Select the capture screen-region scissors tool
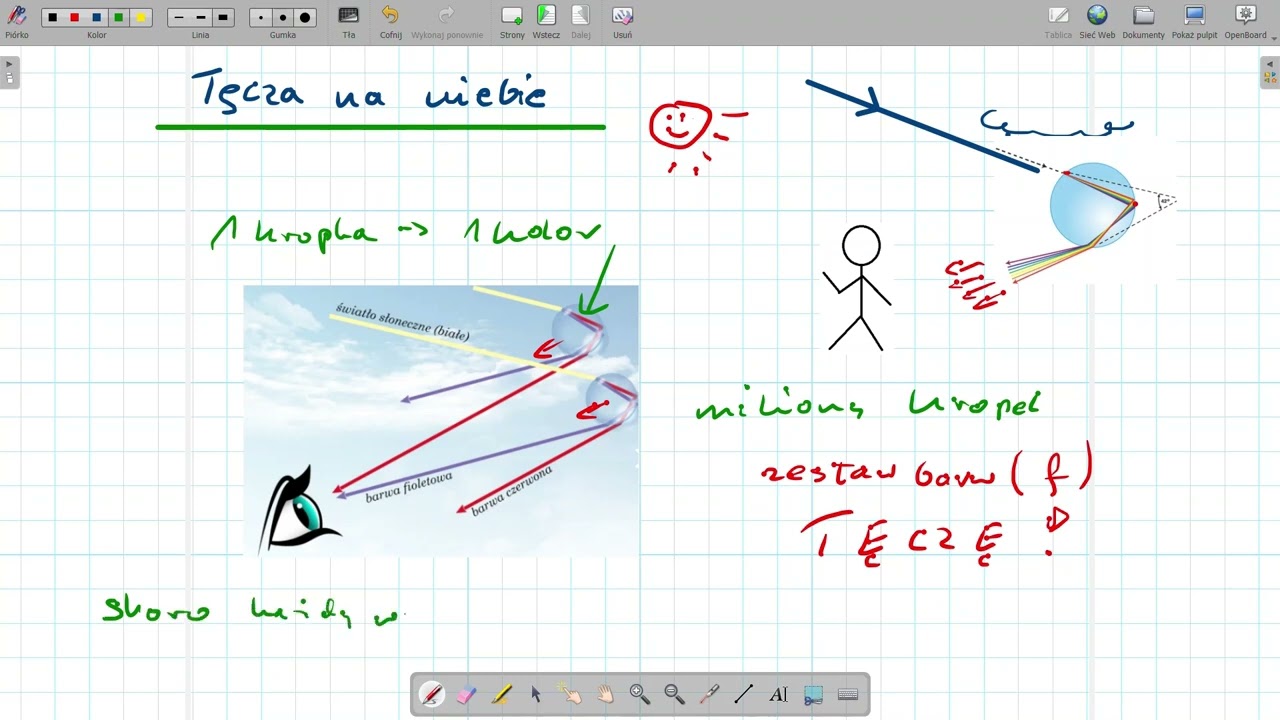The image size is (1280, 720). tap(813, 694)
